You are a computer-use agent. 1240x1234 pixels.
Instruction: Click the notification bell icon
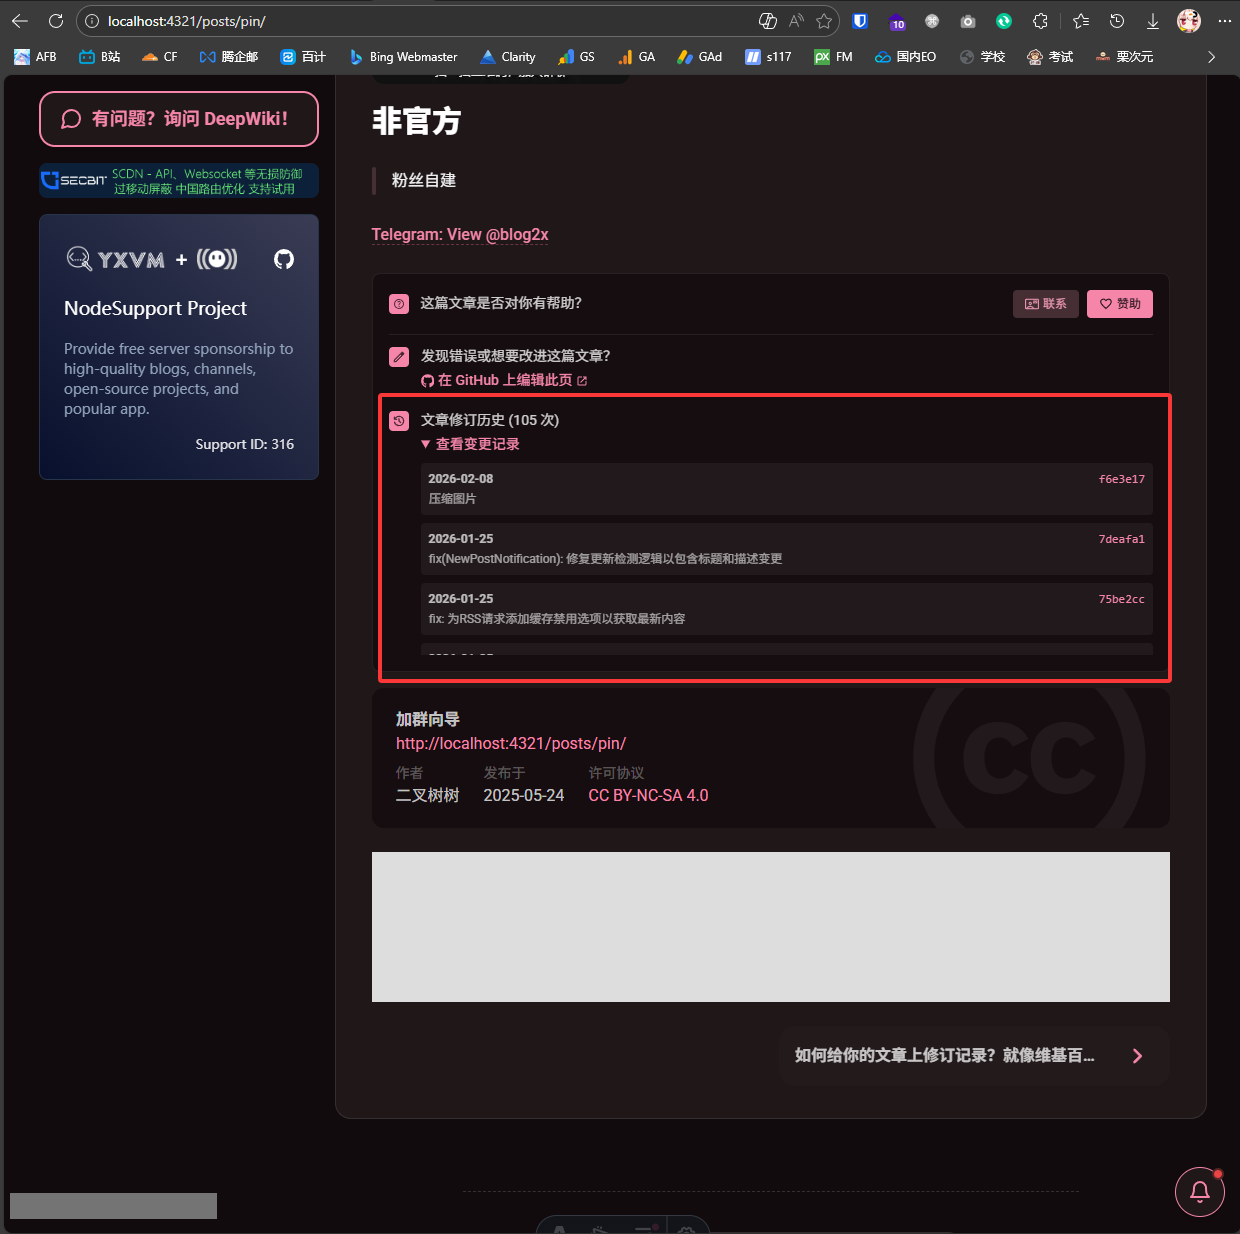[1199, 1191]
